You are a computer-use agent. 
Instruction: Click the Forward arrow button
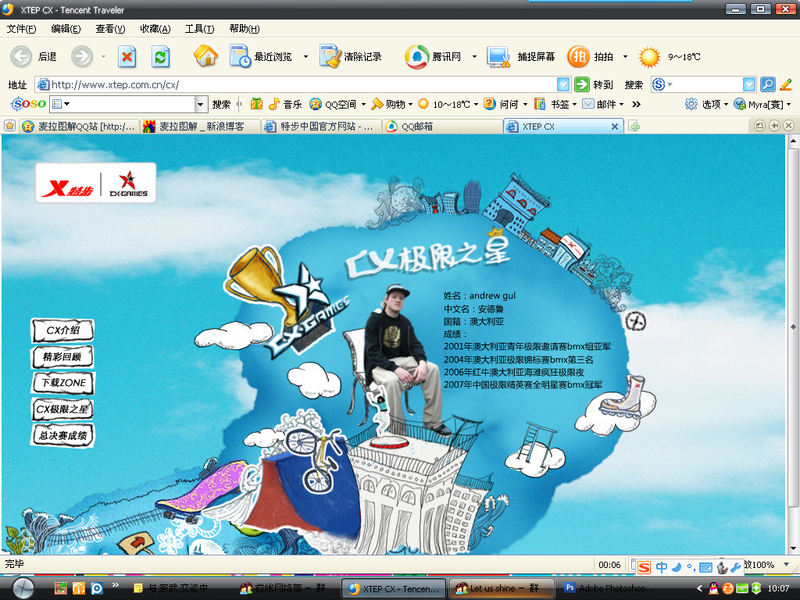click(82, 56)
